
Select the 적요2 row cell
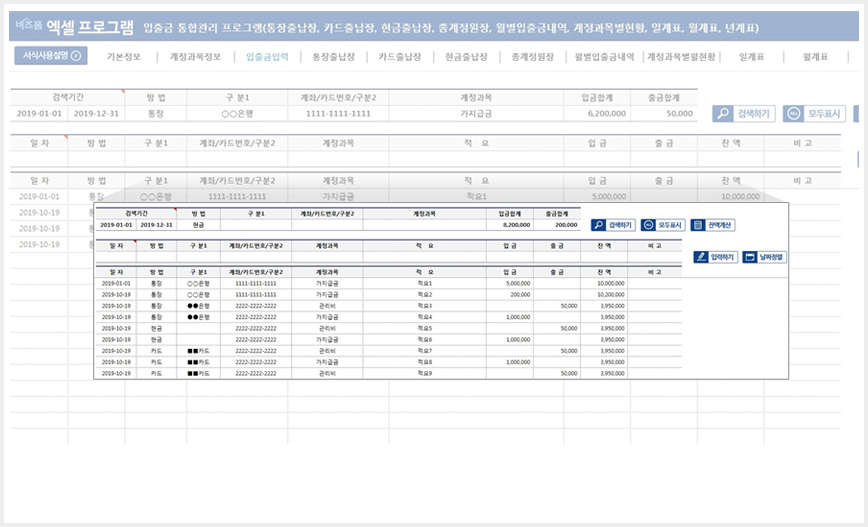pyautogui.click(x=425, y=295)
